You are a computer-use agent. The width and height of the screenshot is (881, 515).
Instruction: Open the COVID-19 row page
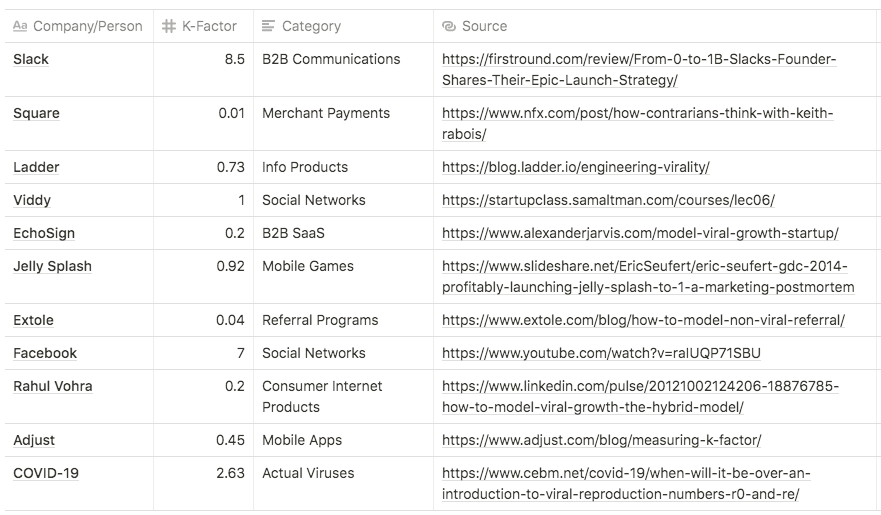click(46, 473)
